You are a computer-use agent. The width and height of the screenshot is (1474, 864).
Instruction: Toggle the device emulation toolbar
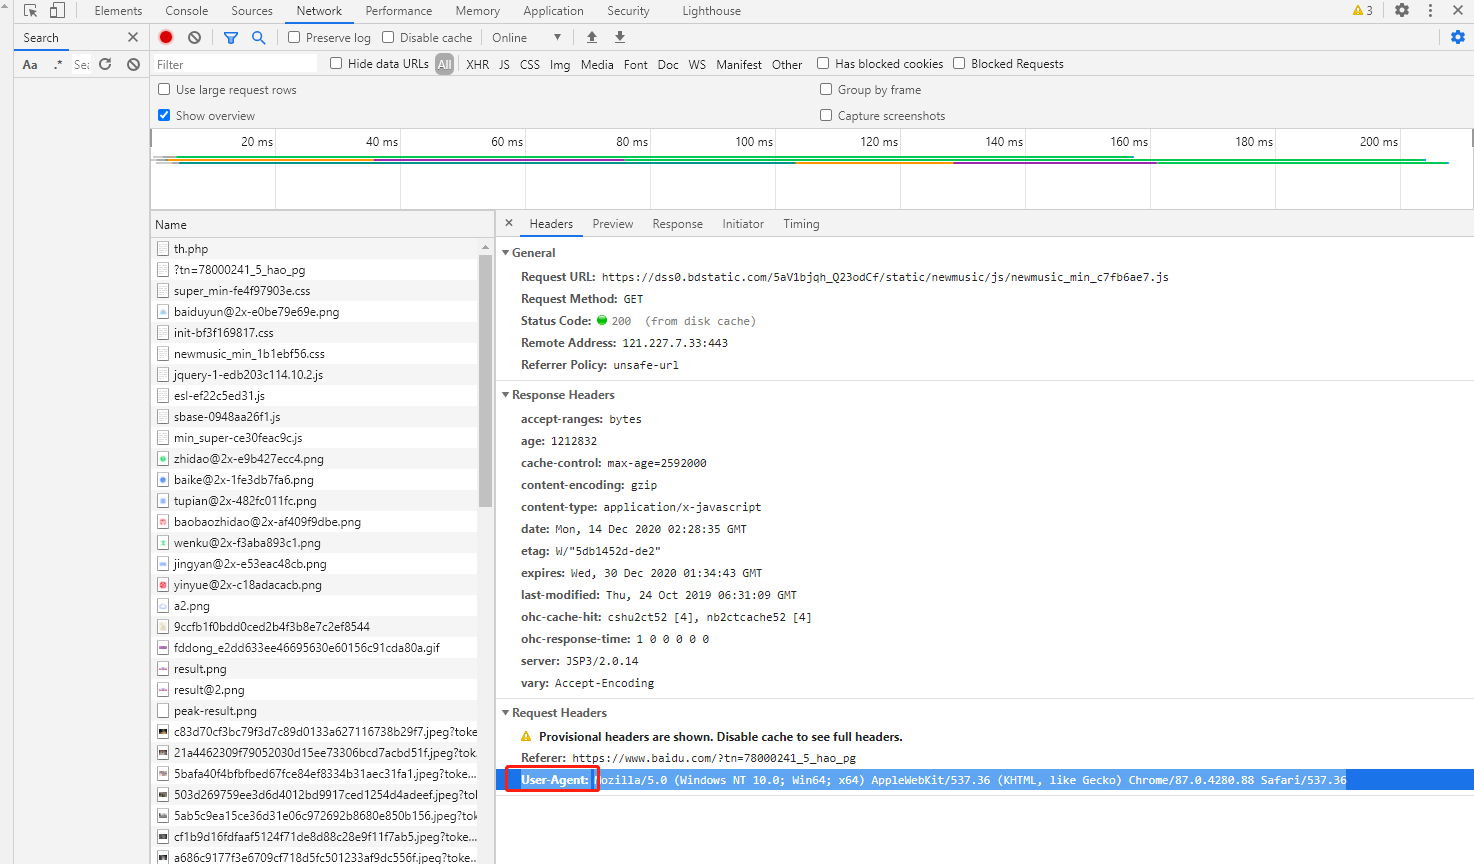click(57, 10)
